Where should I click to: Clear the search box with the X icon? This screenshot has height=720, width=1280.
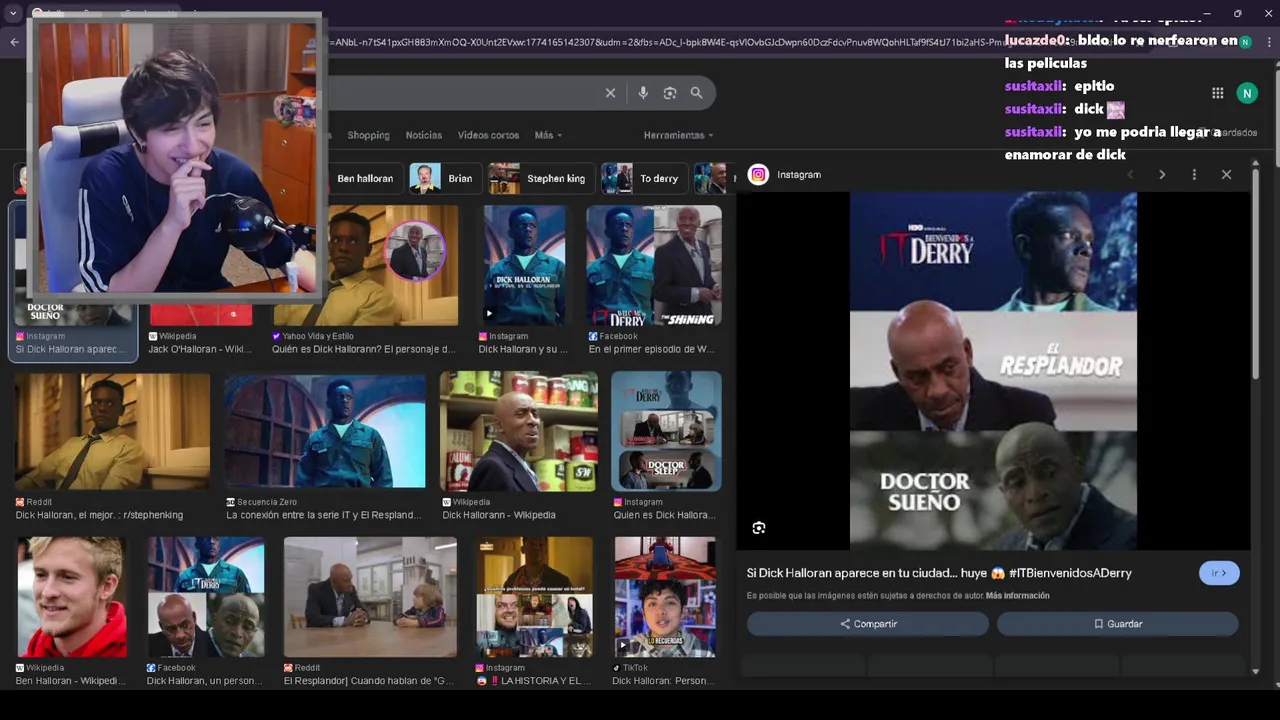pos(610,93)
